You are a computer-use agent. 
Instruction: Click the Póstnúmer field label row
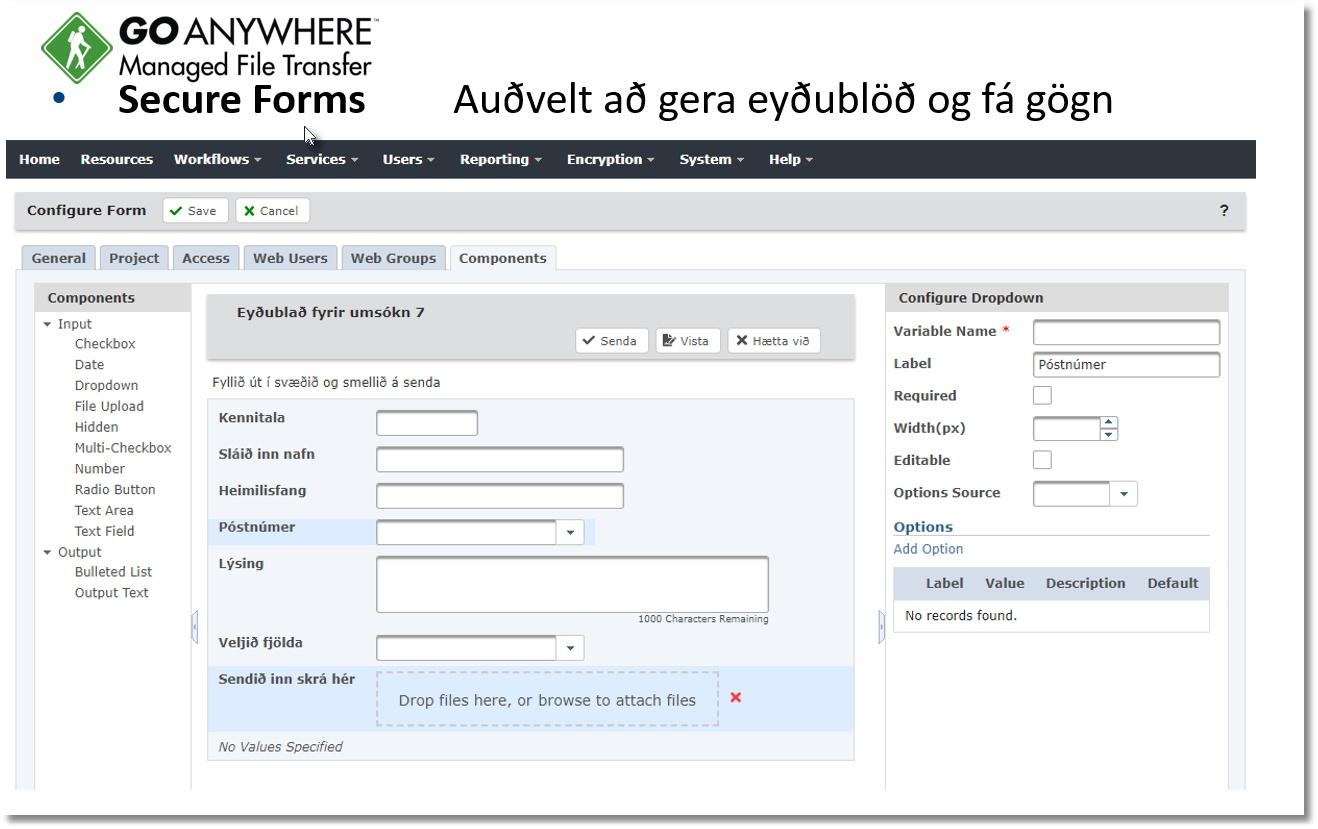(401, 532)
